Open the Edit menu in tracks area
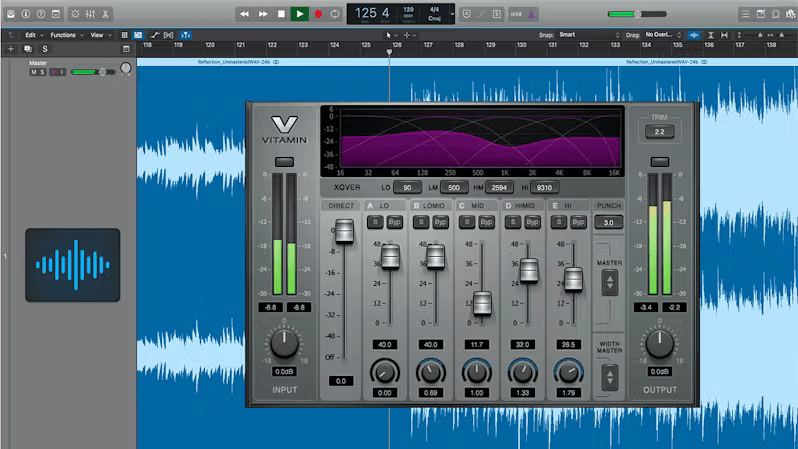Viewport: 798px width, 449px height. tap(34, 35)
